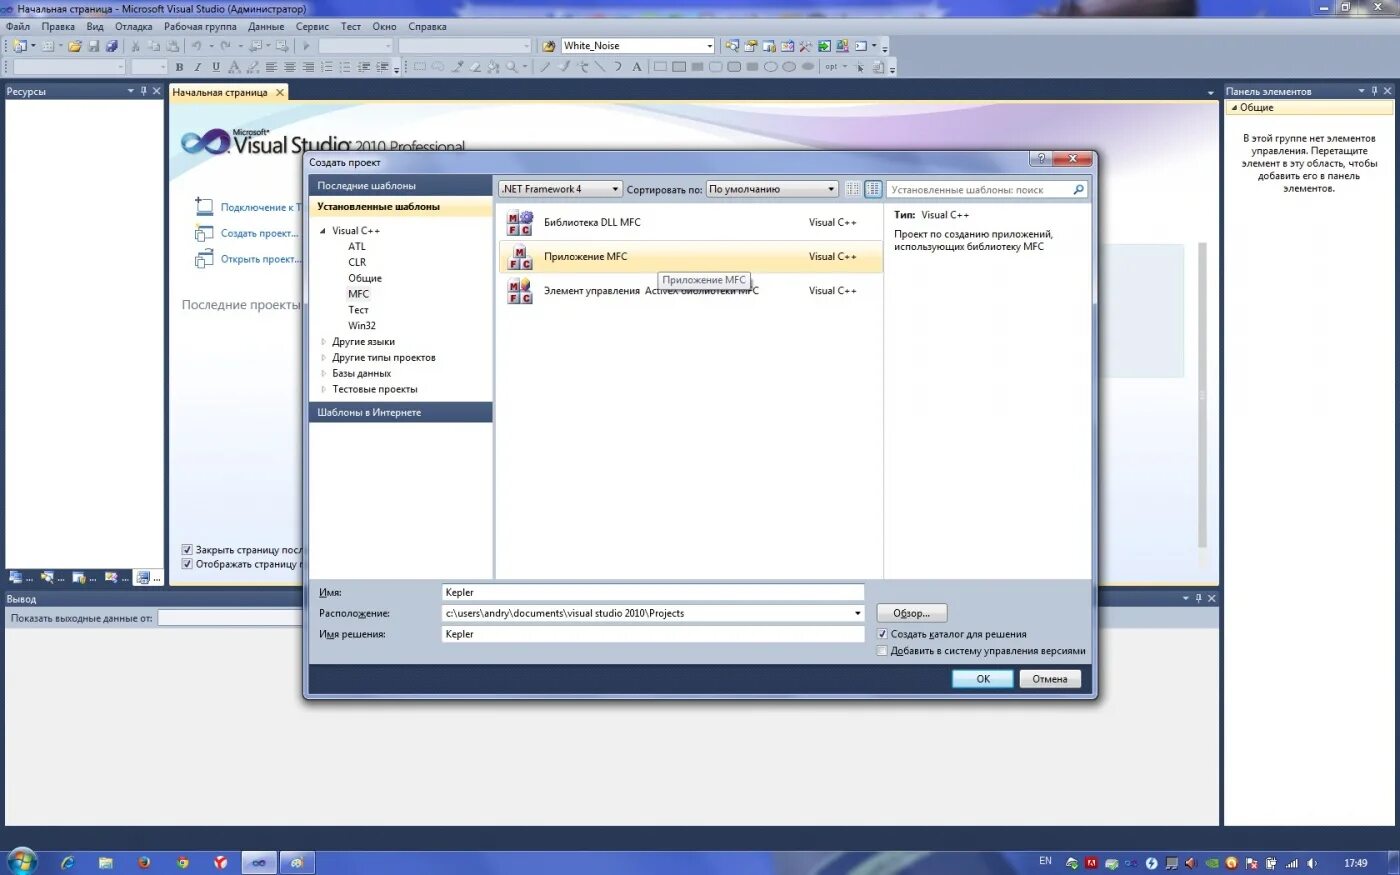Select the Win32 tree item
The height and width of the screenshot is (875, 1400).
[x=362, y=326]
